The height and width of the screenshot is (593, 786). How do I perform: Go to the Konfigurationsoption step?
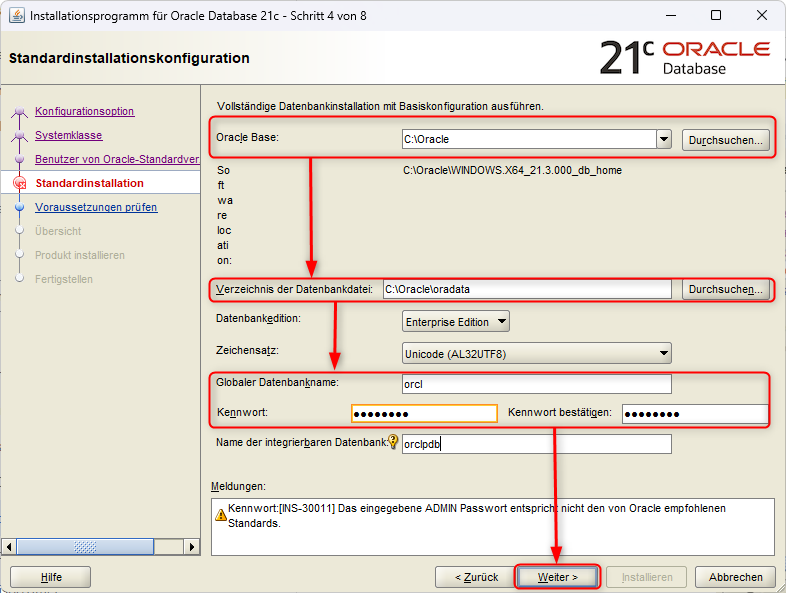(x=84, y=111)
